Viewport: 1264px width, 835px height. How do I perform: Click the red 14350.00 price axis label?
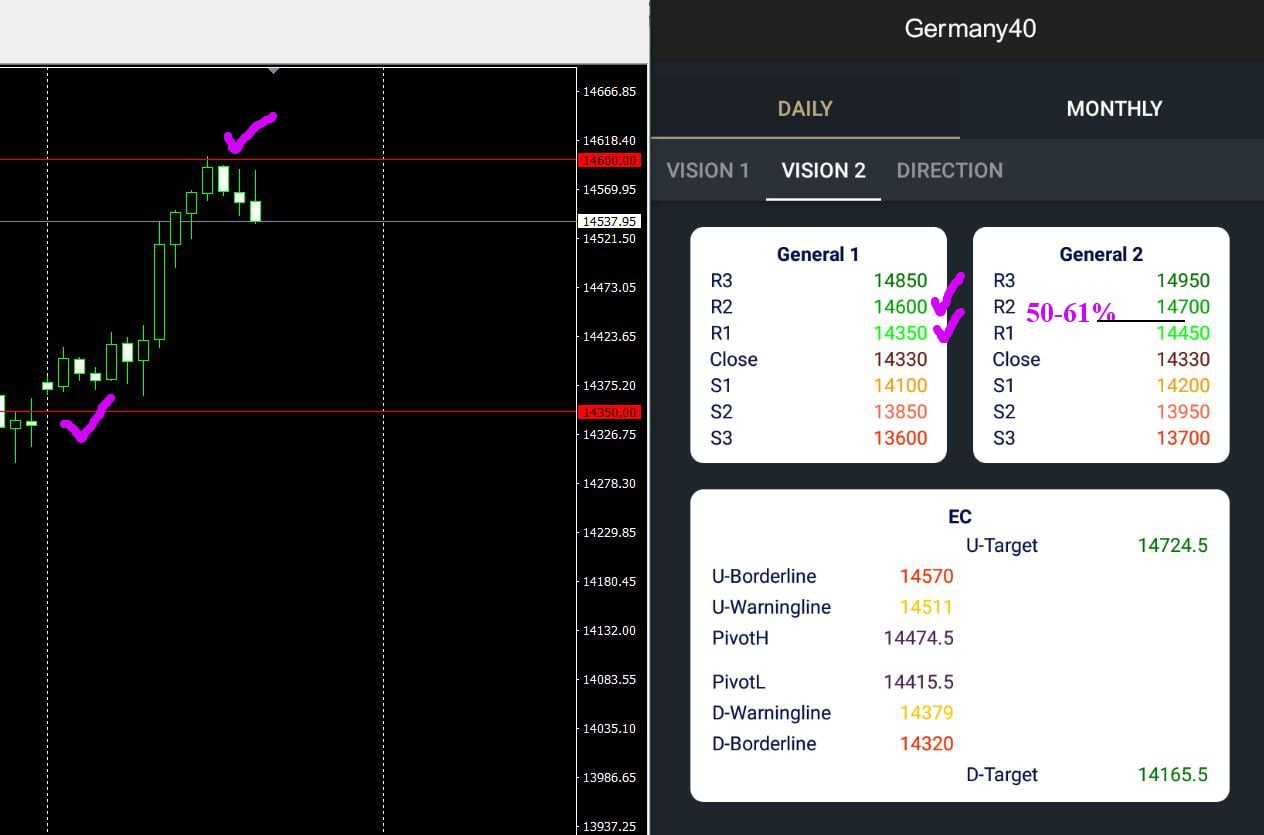pyautogui.click(x=609, y=412)
